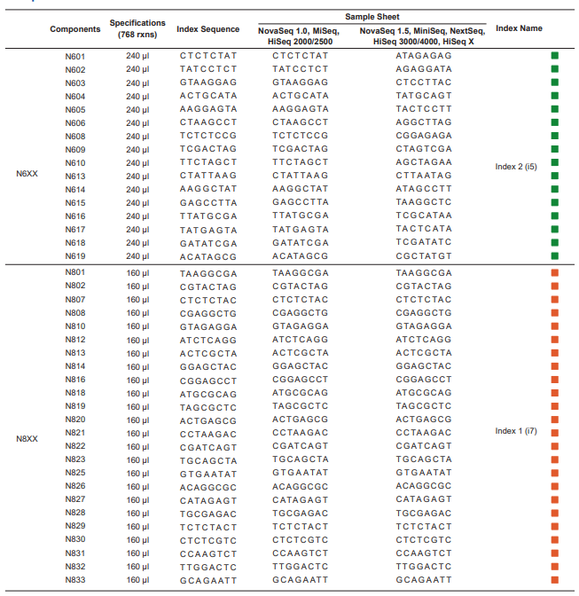
Task: Click the orange square in the N833 row
Action: [555, 580]
